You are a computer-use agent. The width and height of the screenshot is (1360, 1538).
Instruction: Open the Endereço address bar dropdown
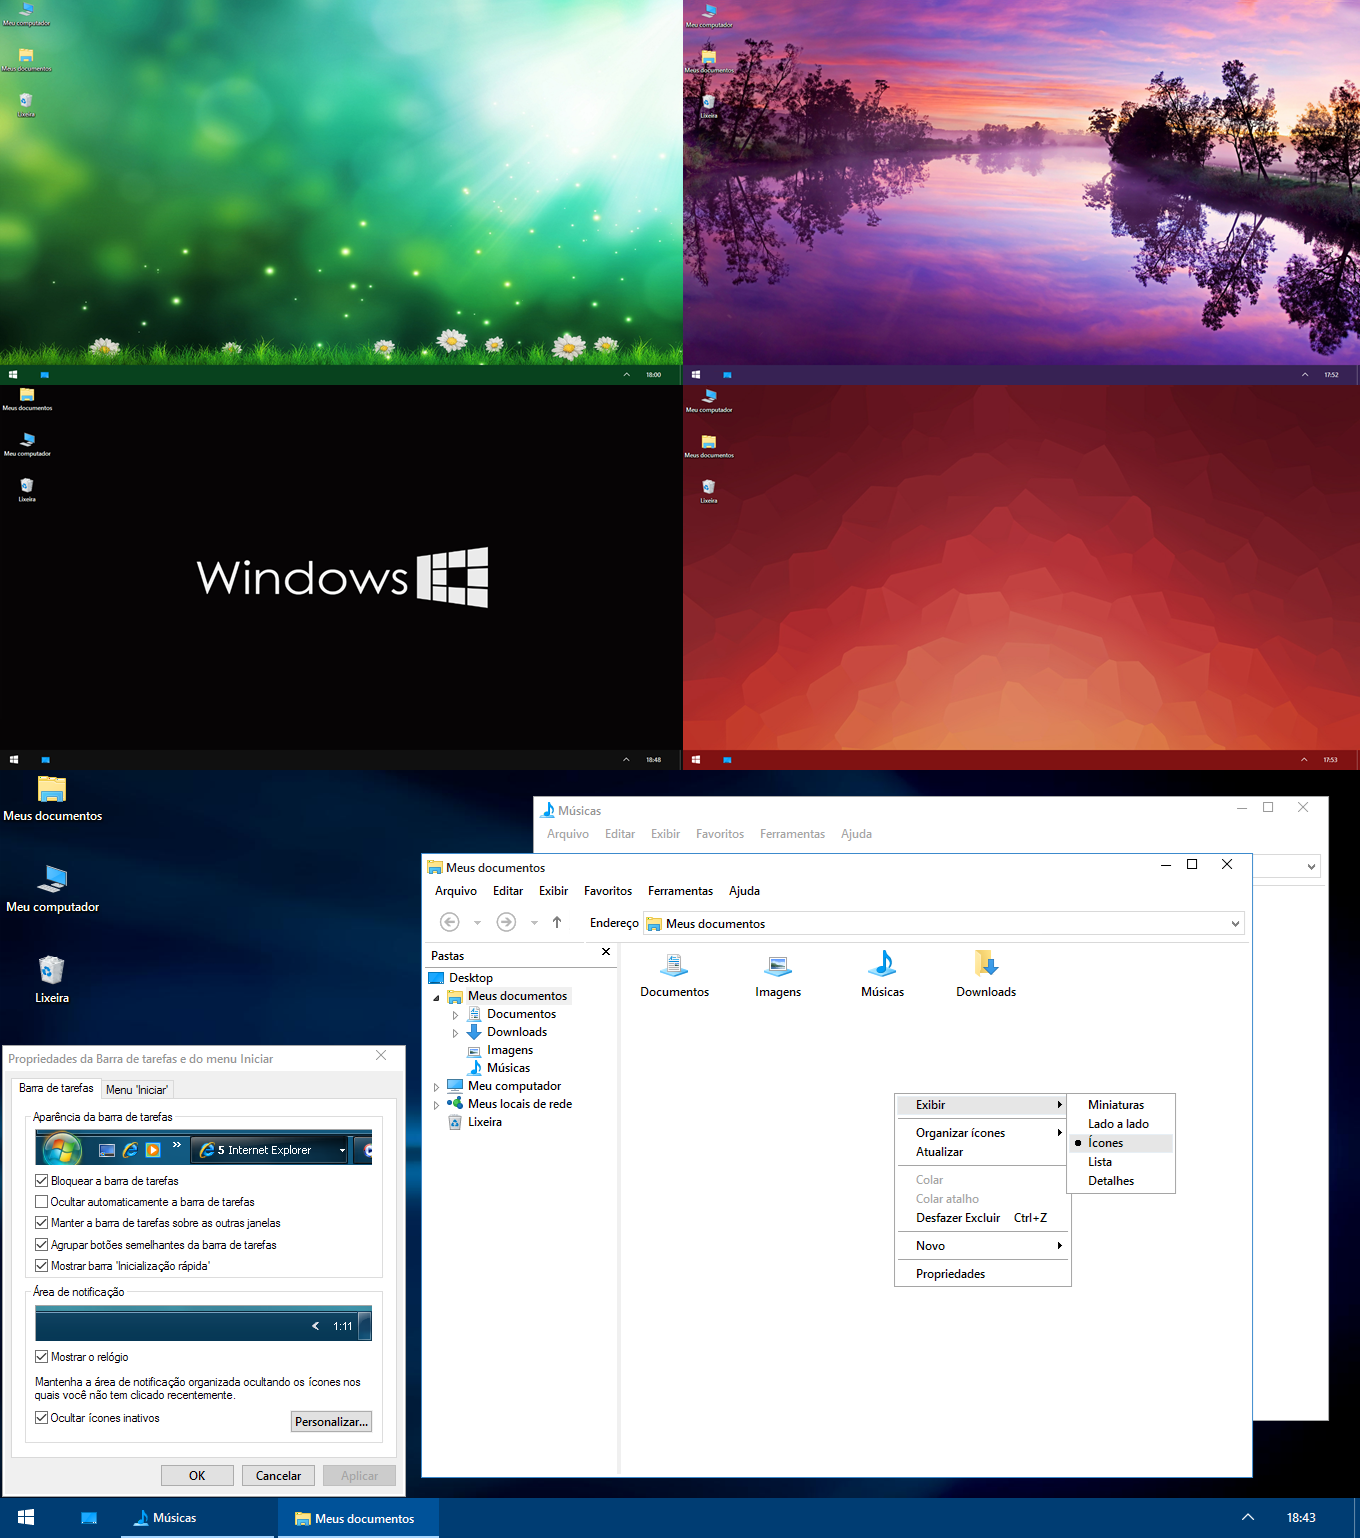(1236, 924)
